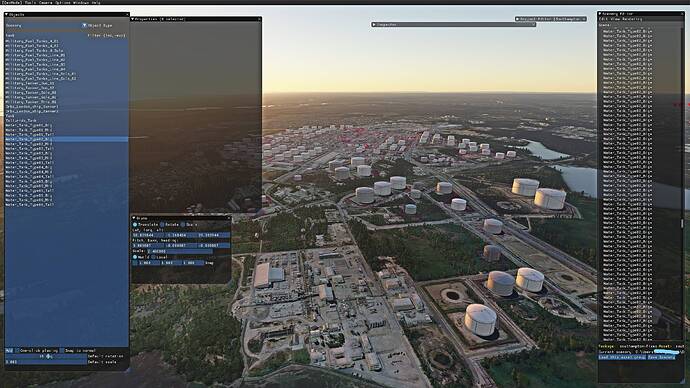Image resolution: width=690 pixels, height=388 pixels.
Task: Click the Scenery Editor list scrollbar
Action: tap(683, 223)
